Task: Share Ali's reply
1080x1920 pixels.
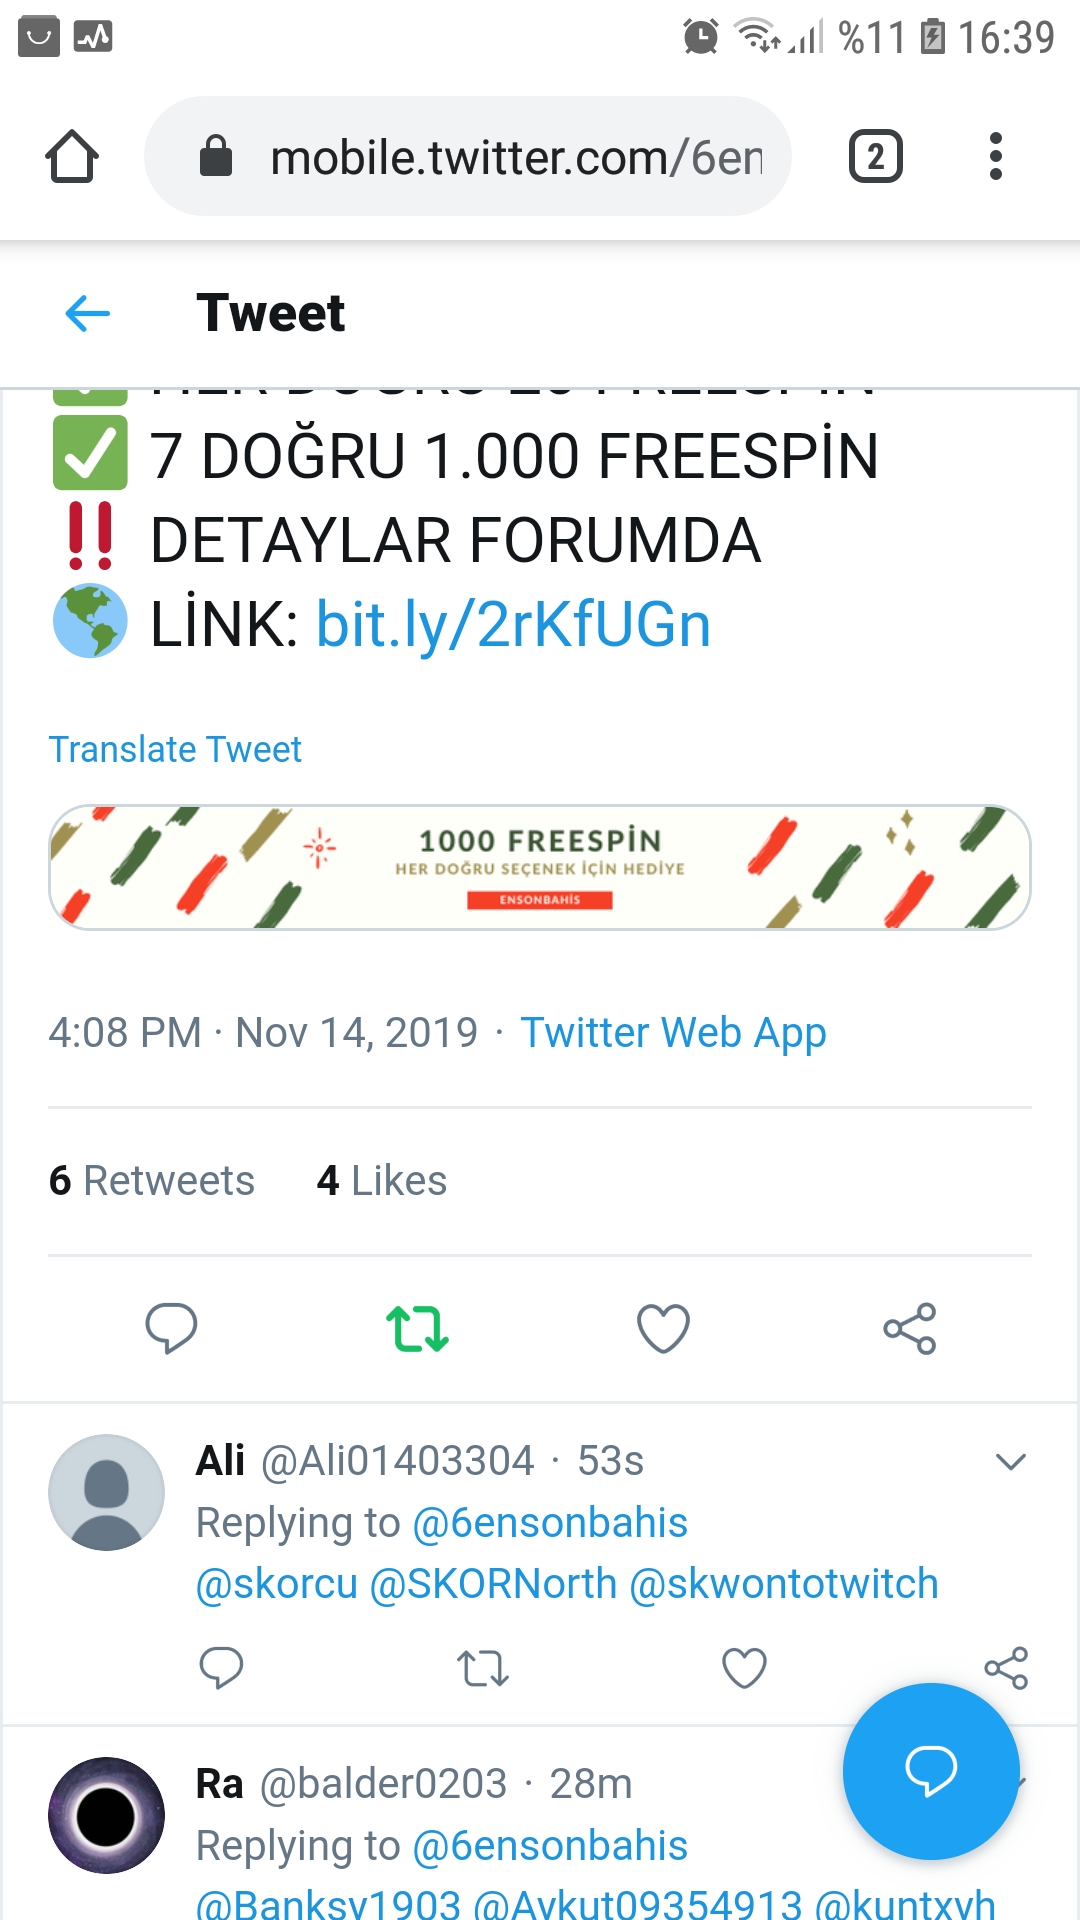Action: (x=1006, y=1668)
